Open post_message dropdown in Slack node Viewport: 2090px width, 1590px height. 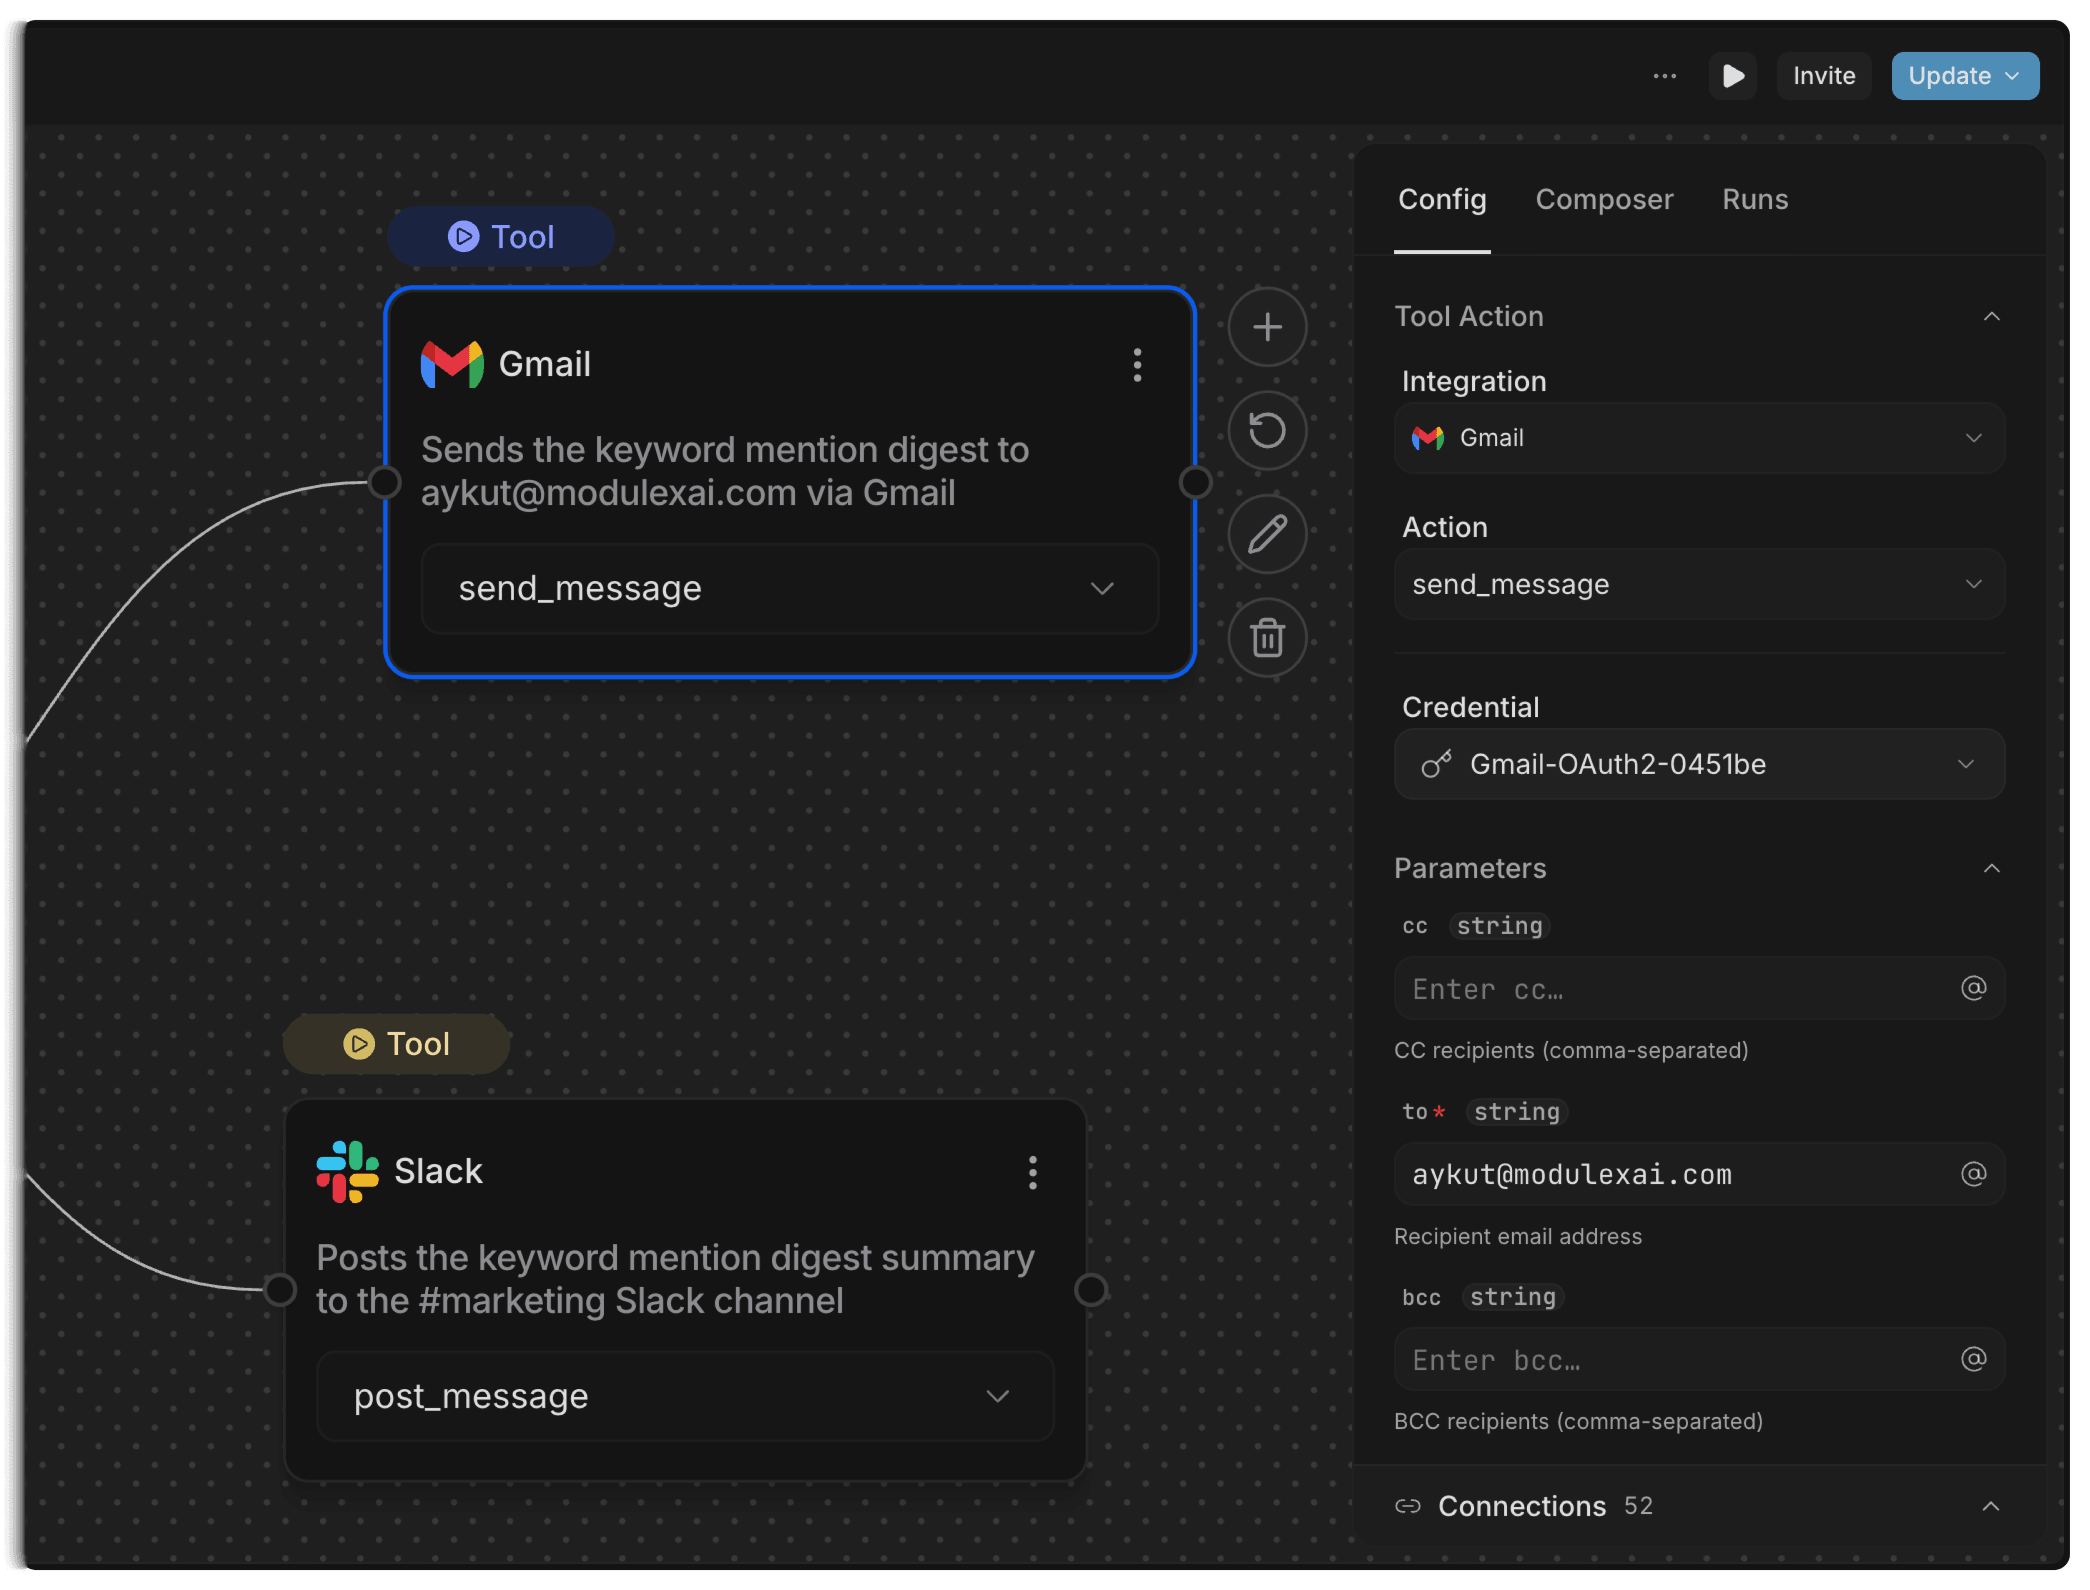tap(685, 1397)
